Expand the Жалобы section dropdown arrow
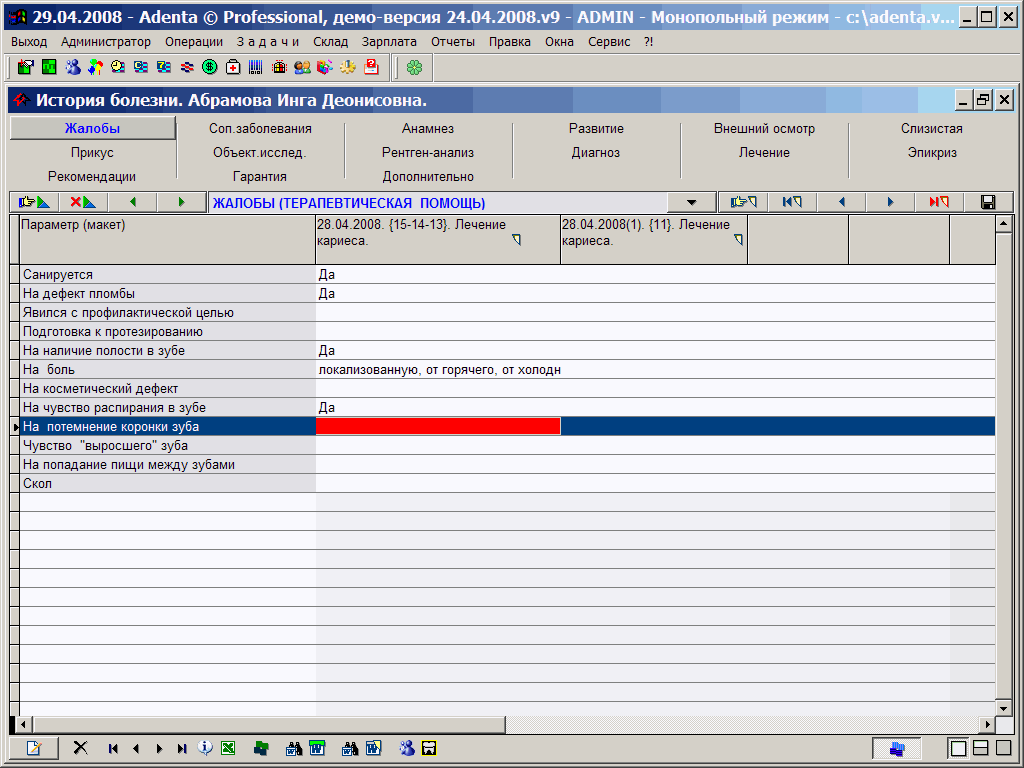 pos(691,203)
